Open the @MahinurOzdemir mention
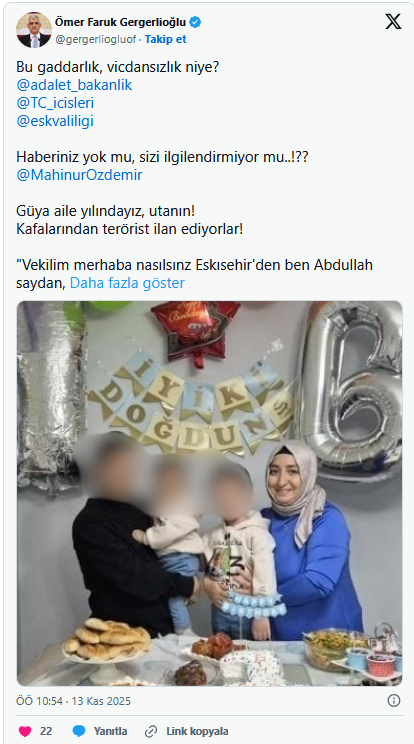This screenshot has height=744, width=414. tap(79, 175)
